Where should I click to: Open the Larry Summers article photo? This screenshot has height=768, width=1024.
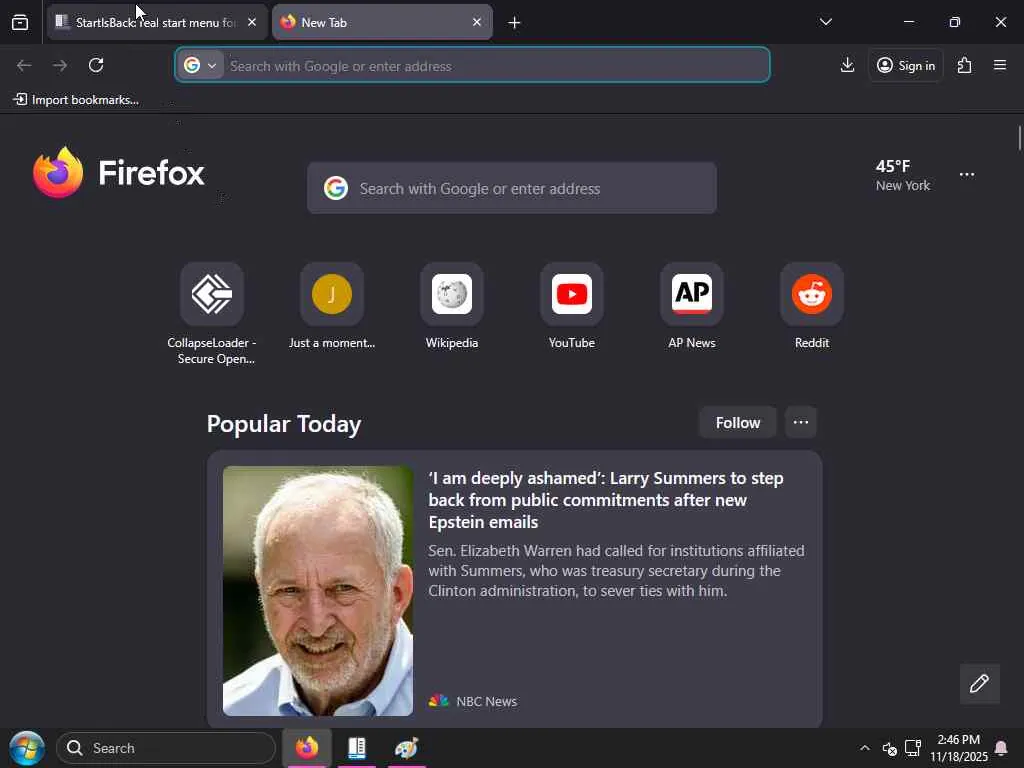318,590
